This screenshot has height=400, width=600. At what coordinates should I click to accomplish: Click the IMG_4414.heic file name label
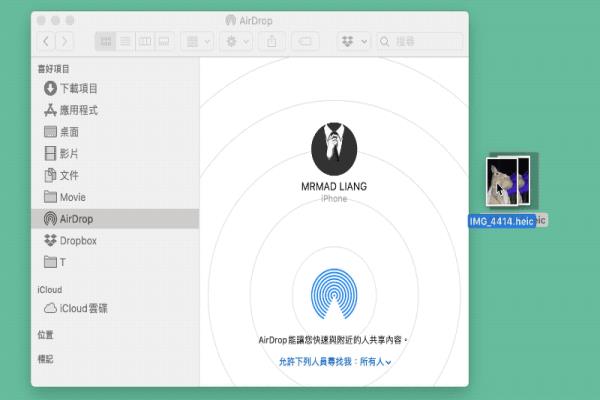(x=501, y=221)
